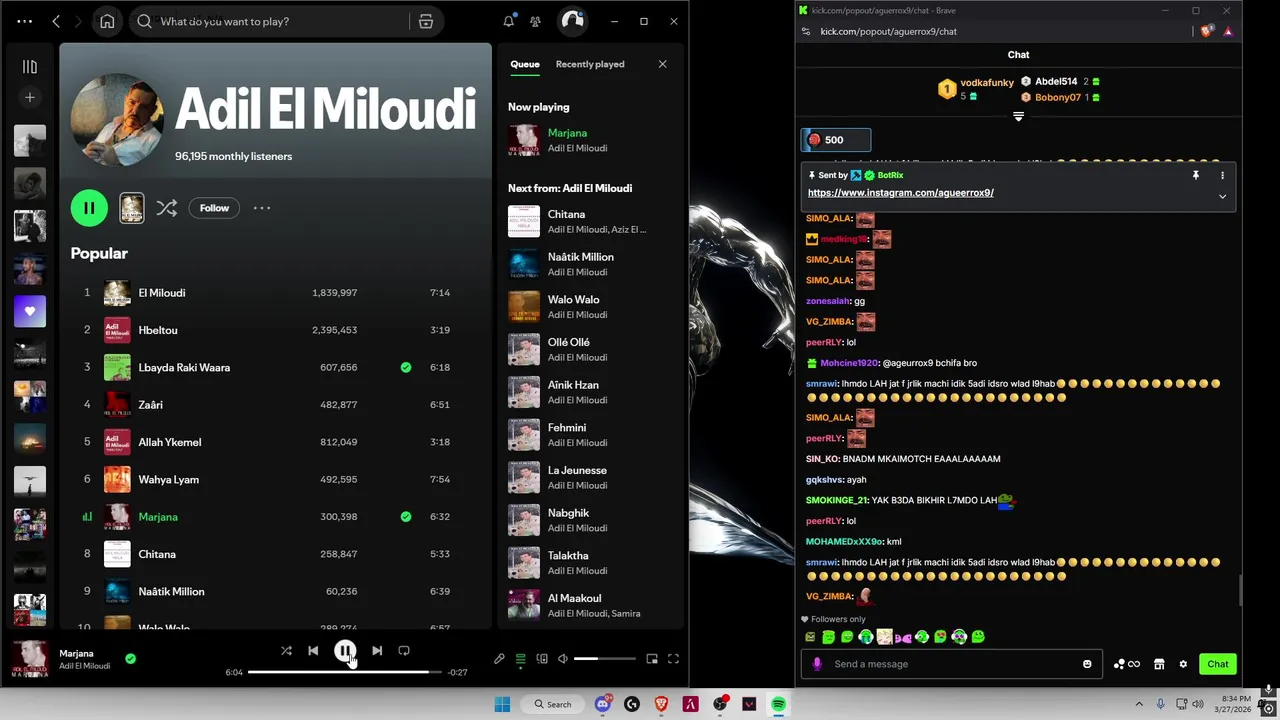Viewport: 1280px width, 720px height.
Task: Switch to Recently played tab
Action: point(590,64)
